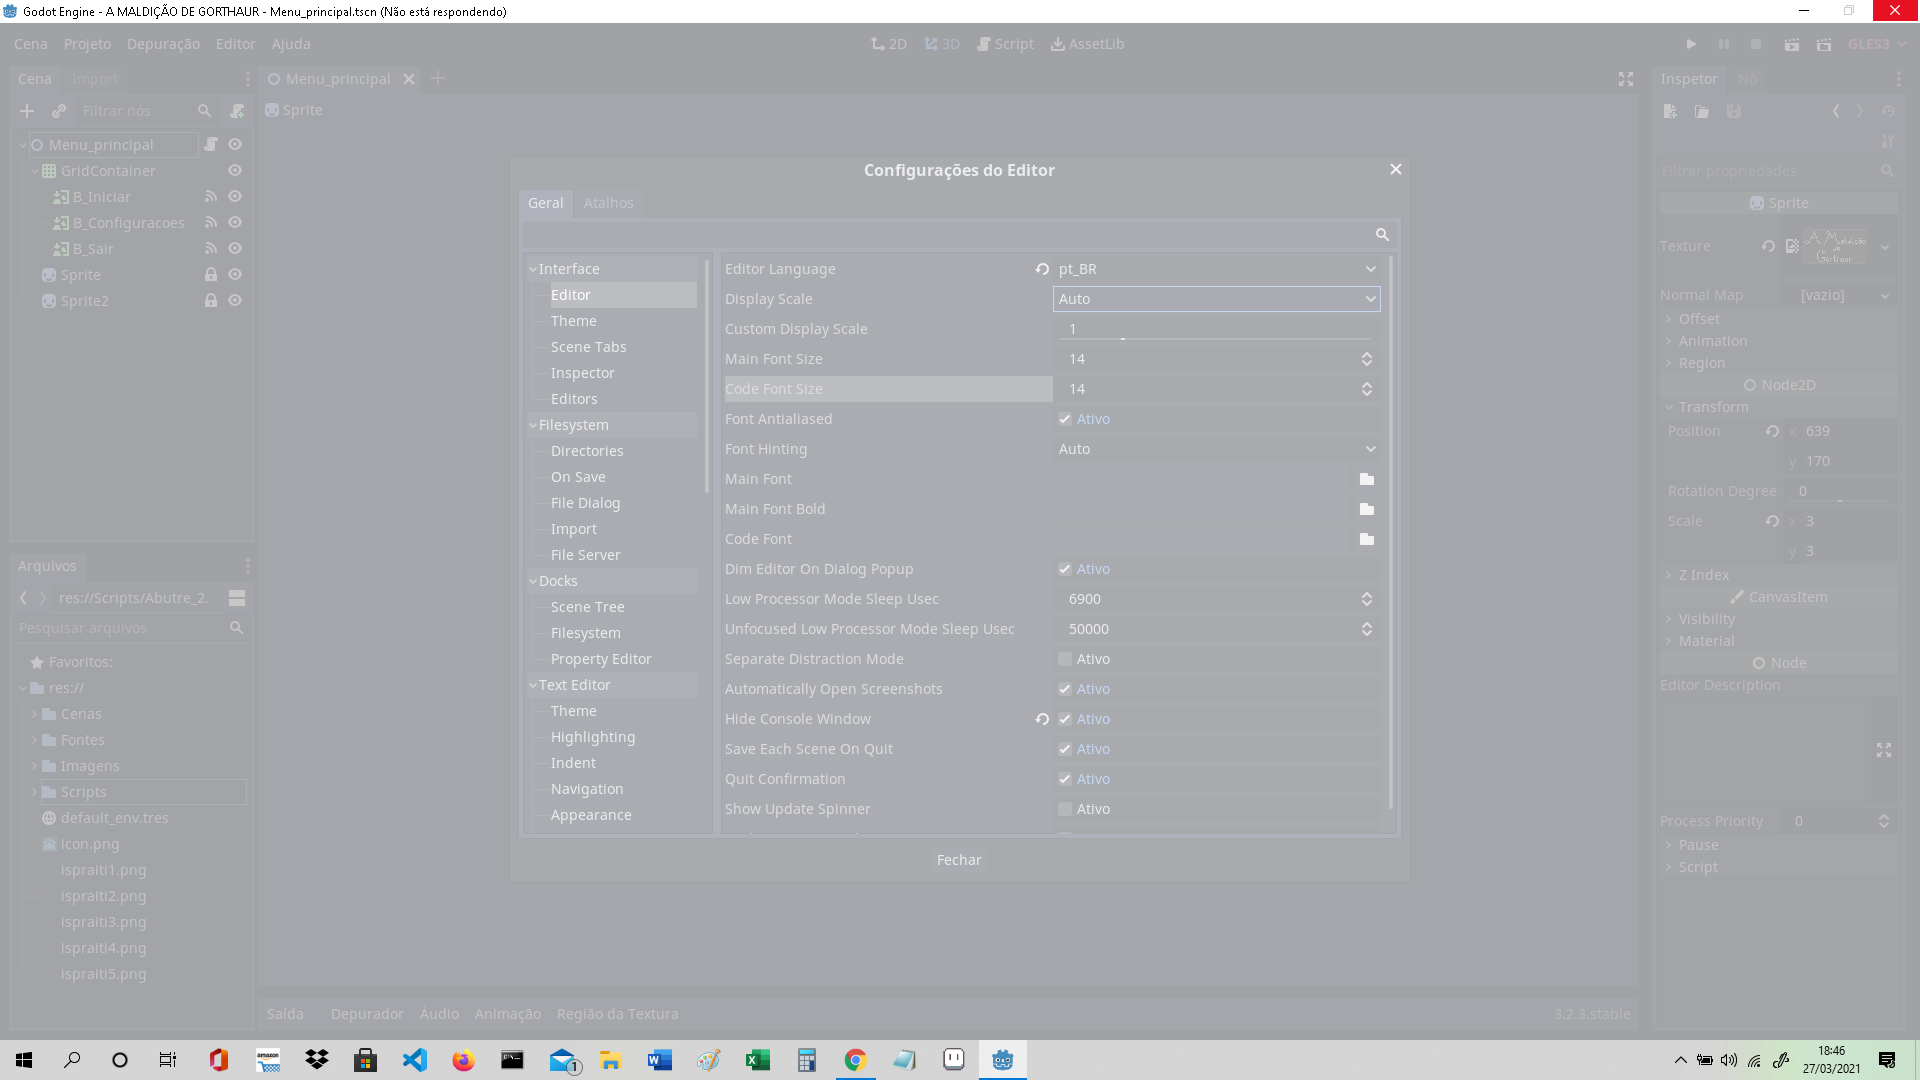Hide the Sprite node with its eye toggle
Viewport: 1920px width, 1080px height.
(235, 274)
